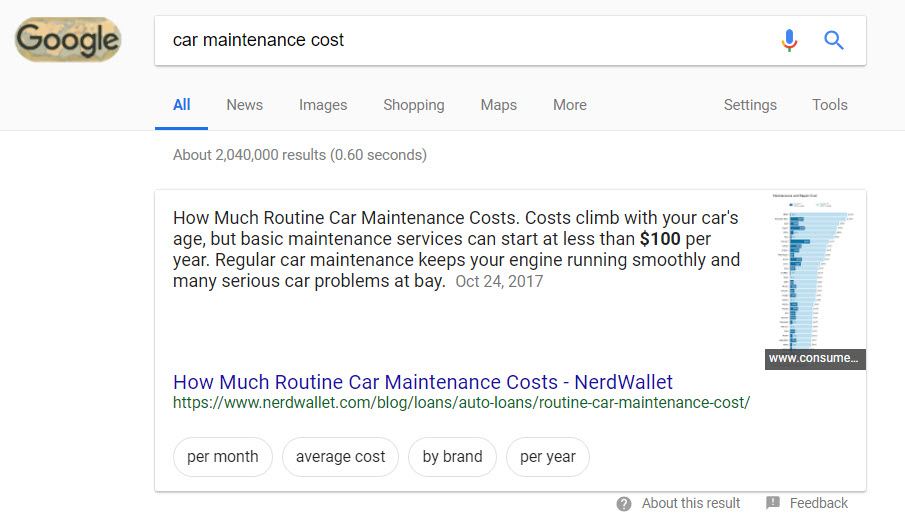Image resolution: width=905 pixels, height=532 pixels.
Task: Open the Images tab
Action: (323, 105)
